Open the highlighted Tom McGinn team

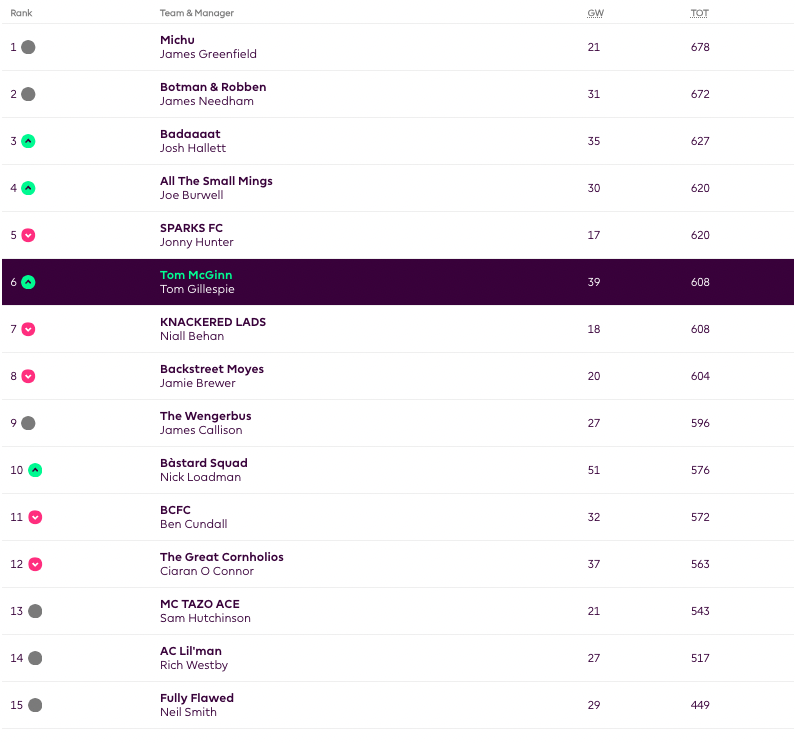click(x=196, y=275)
